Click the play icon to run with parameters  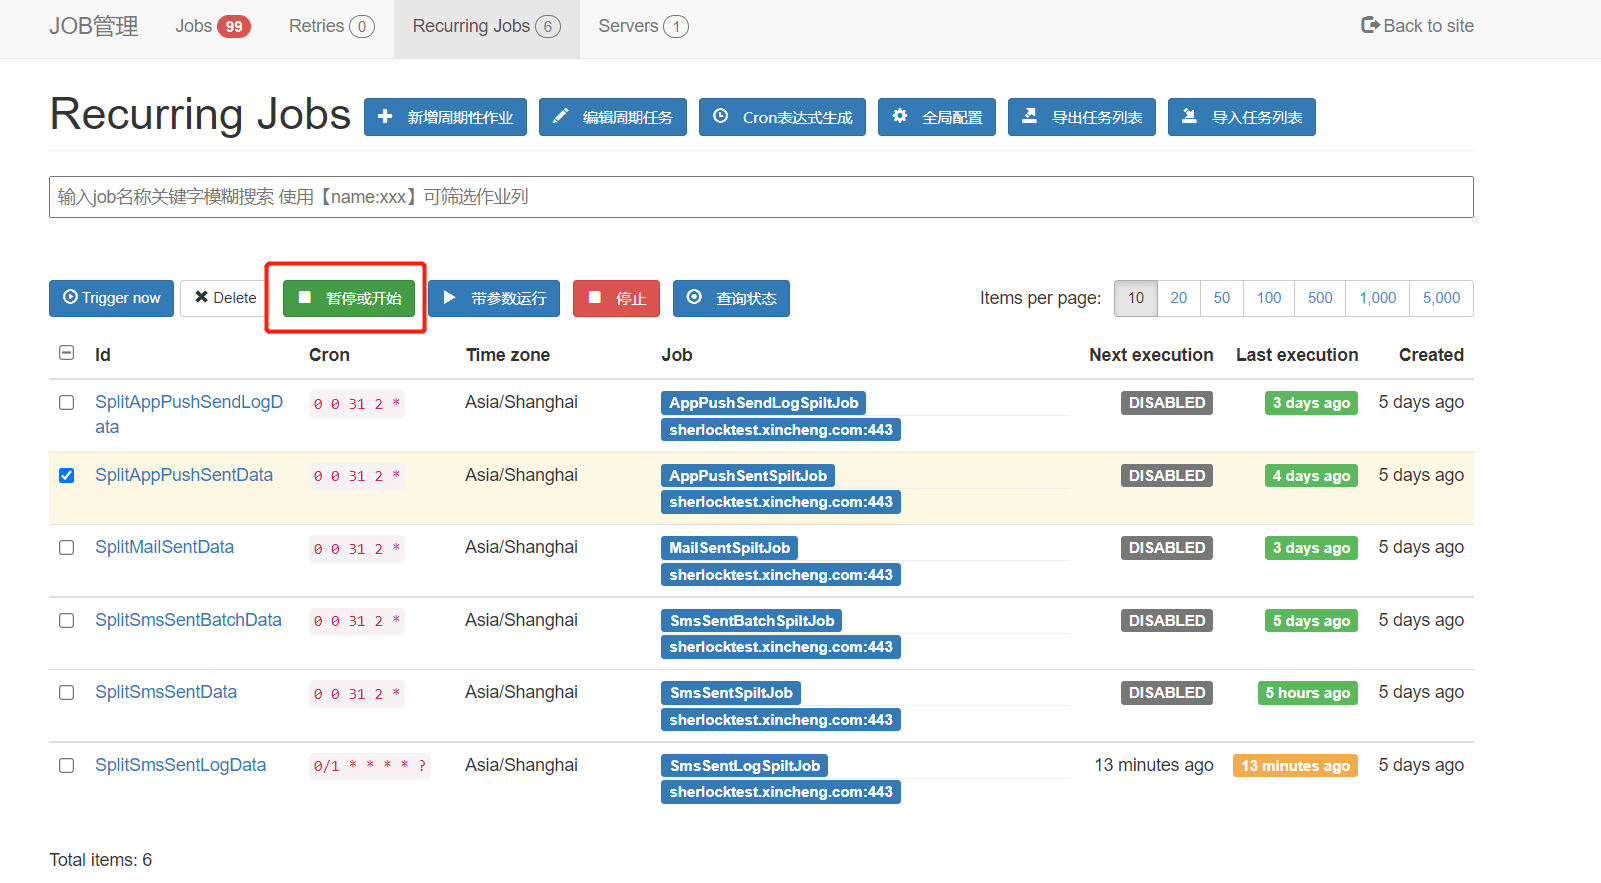[x=450, y=298]
